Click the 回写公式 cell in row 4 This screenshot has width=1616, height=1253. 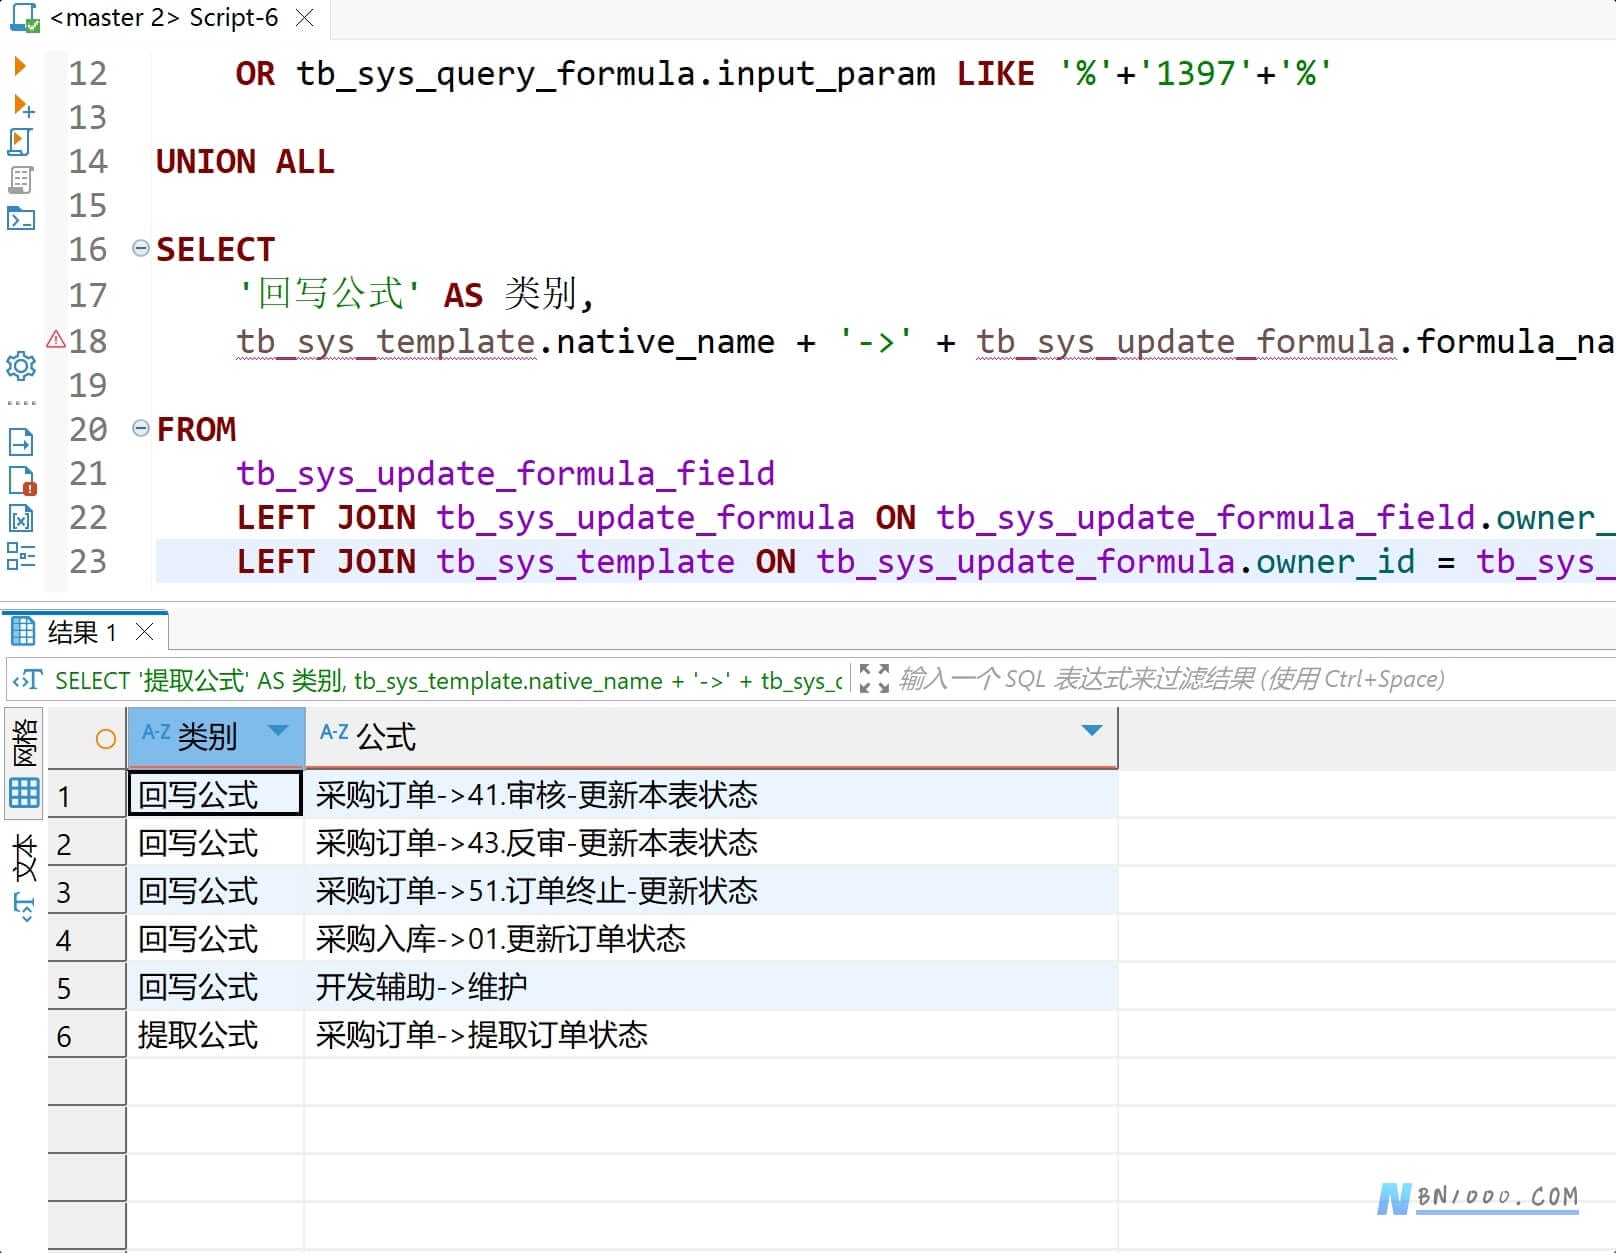[x=215, y=939]
